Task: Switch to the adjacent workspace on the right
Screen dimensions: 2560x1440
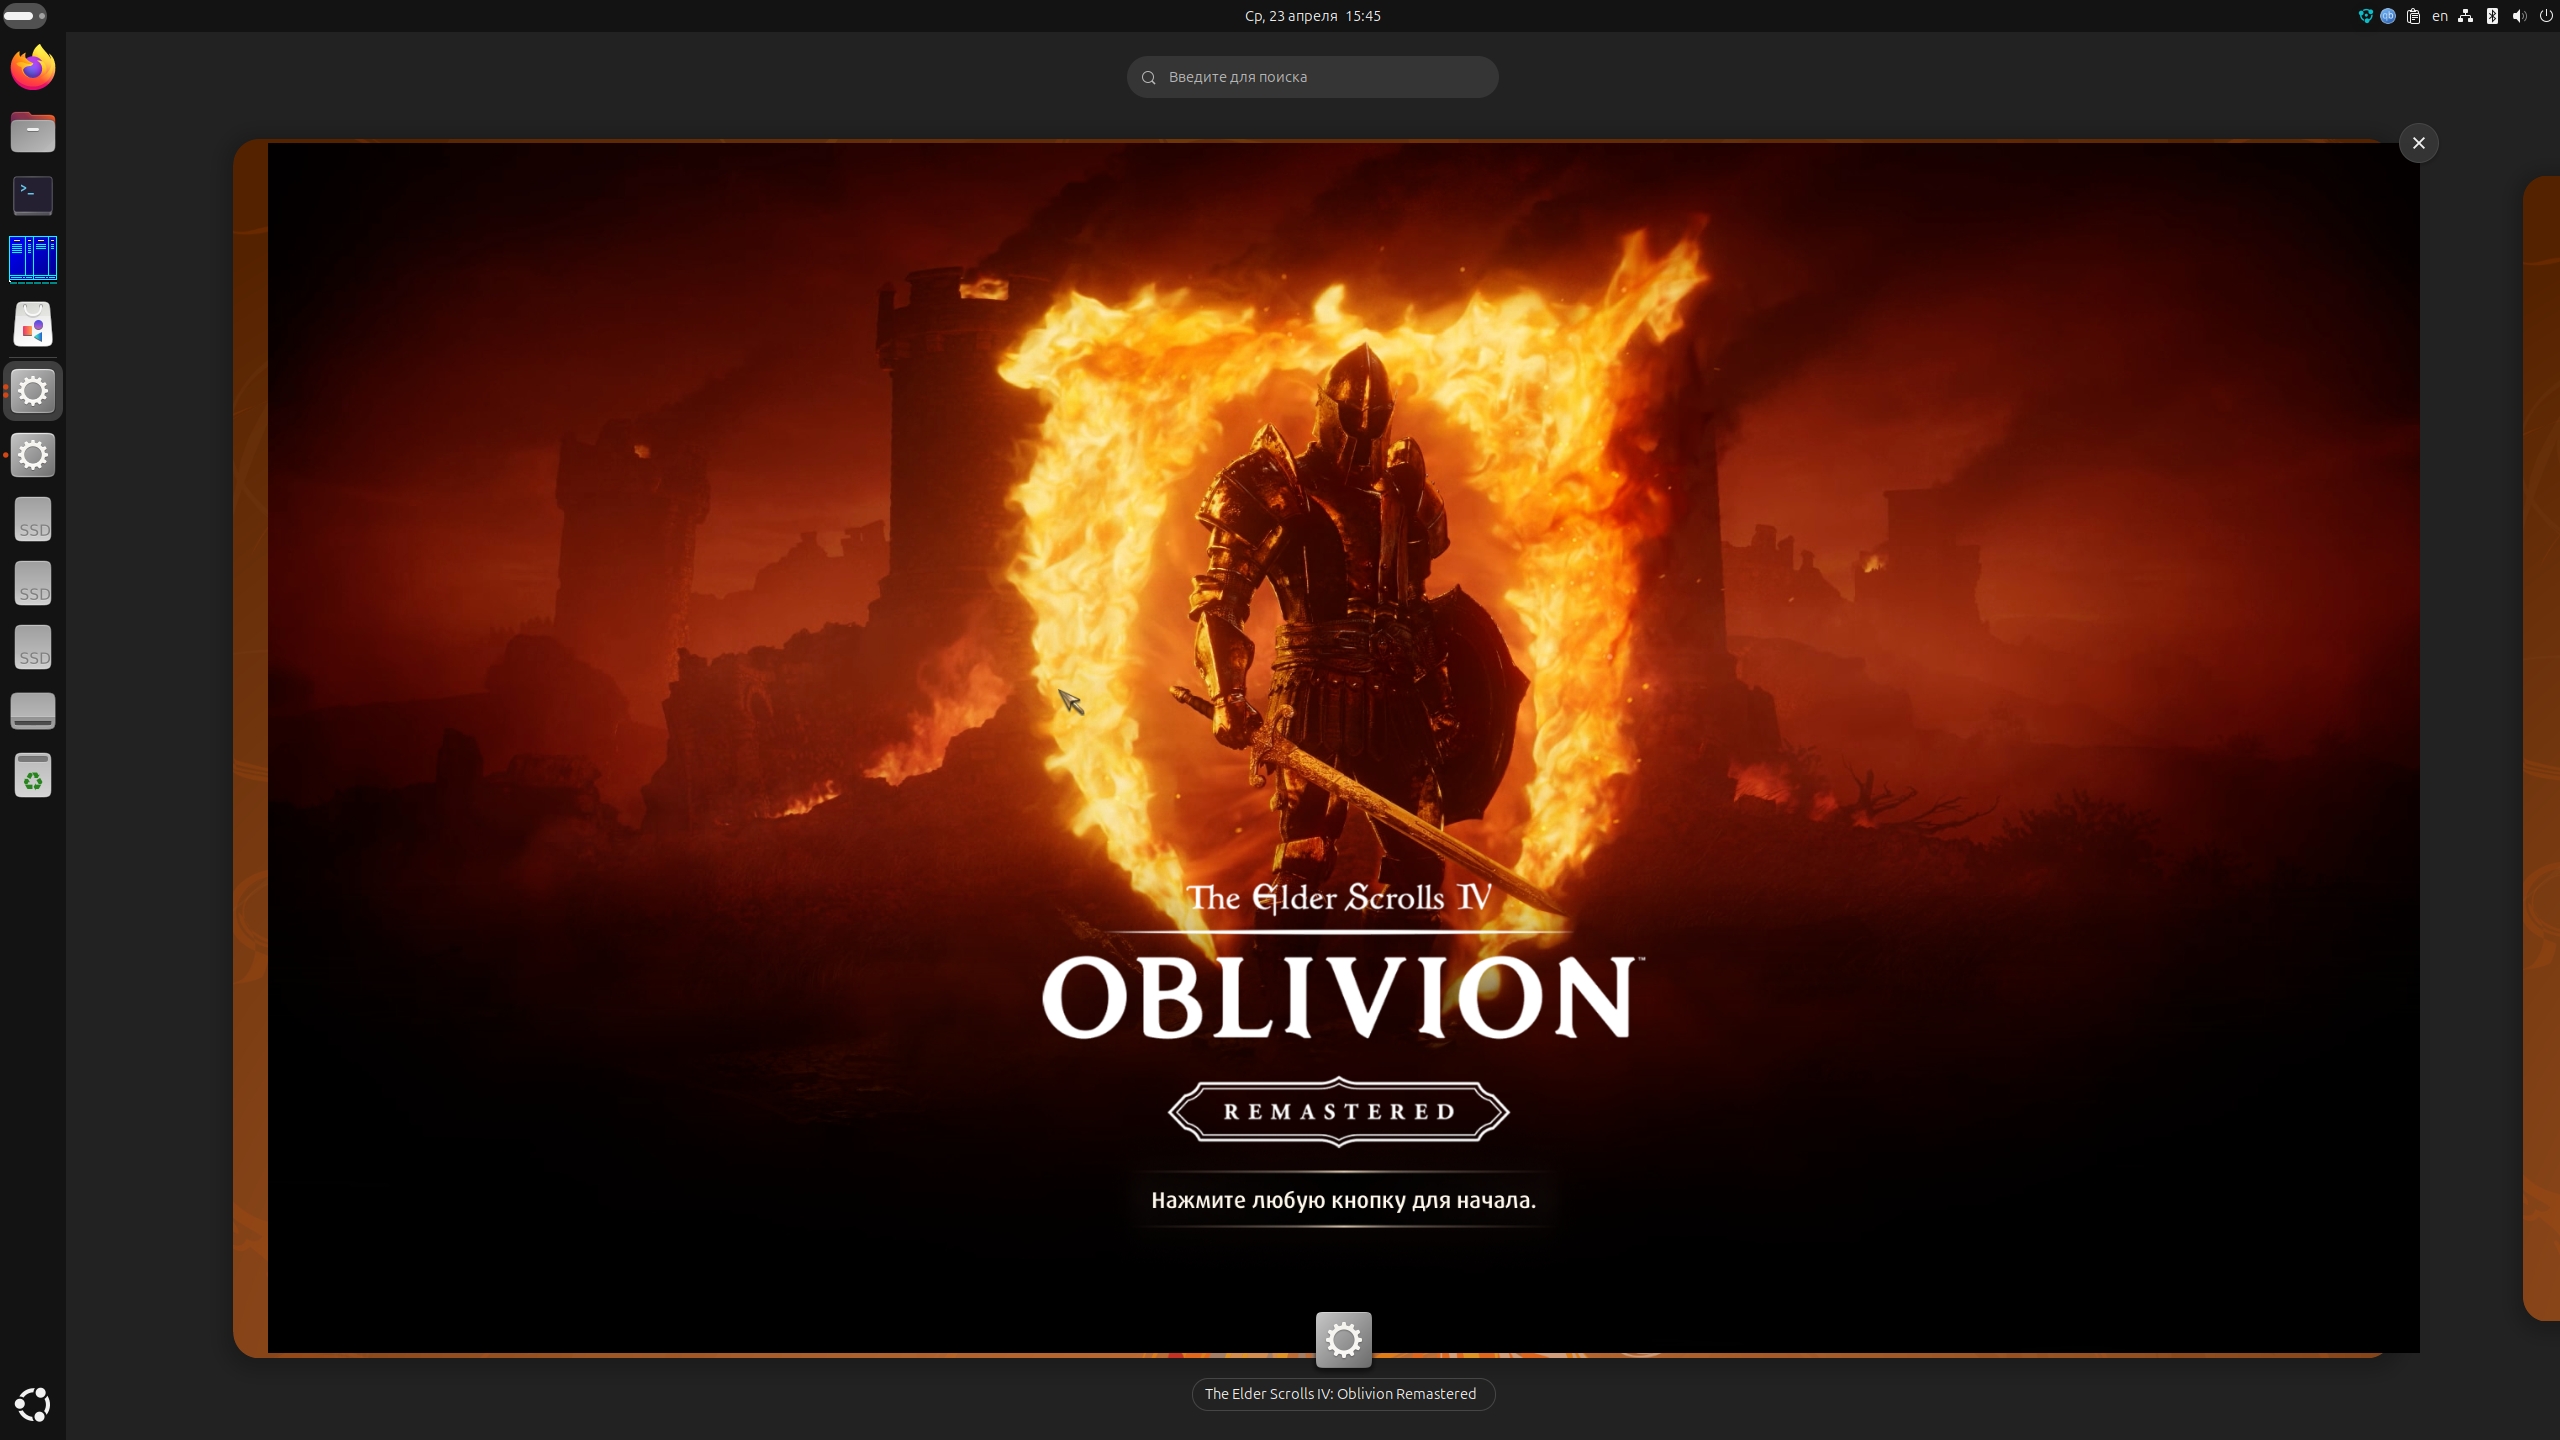Action: coord(2542,750)
